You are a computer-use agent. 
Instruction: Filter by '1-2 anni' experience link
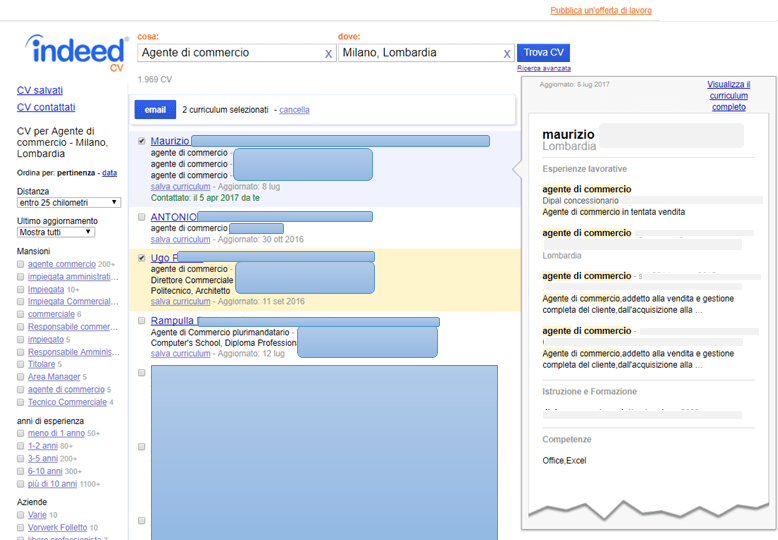[43, 446]
